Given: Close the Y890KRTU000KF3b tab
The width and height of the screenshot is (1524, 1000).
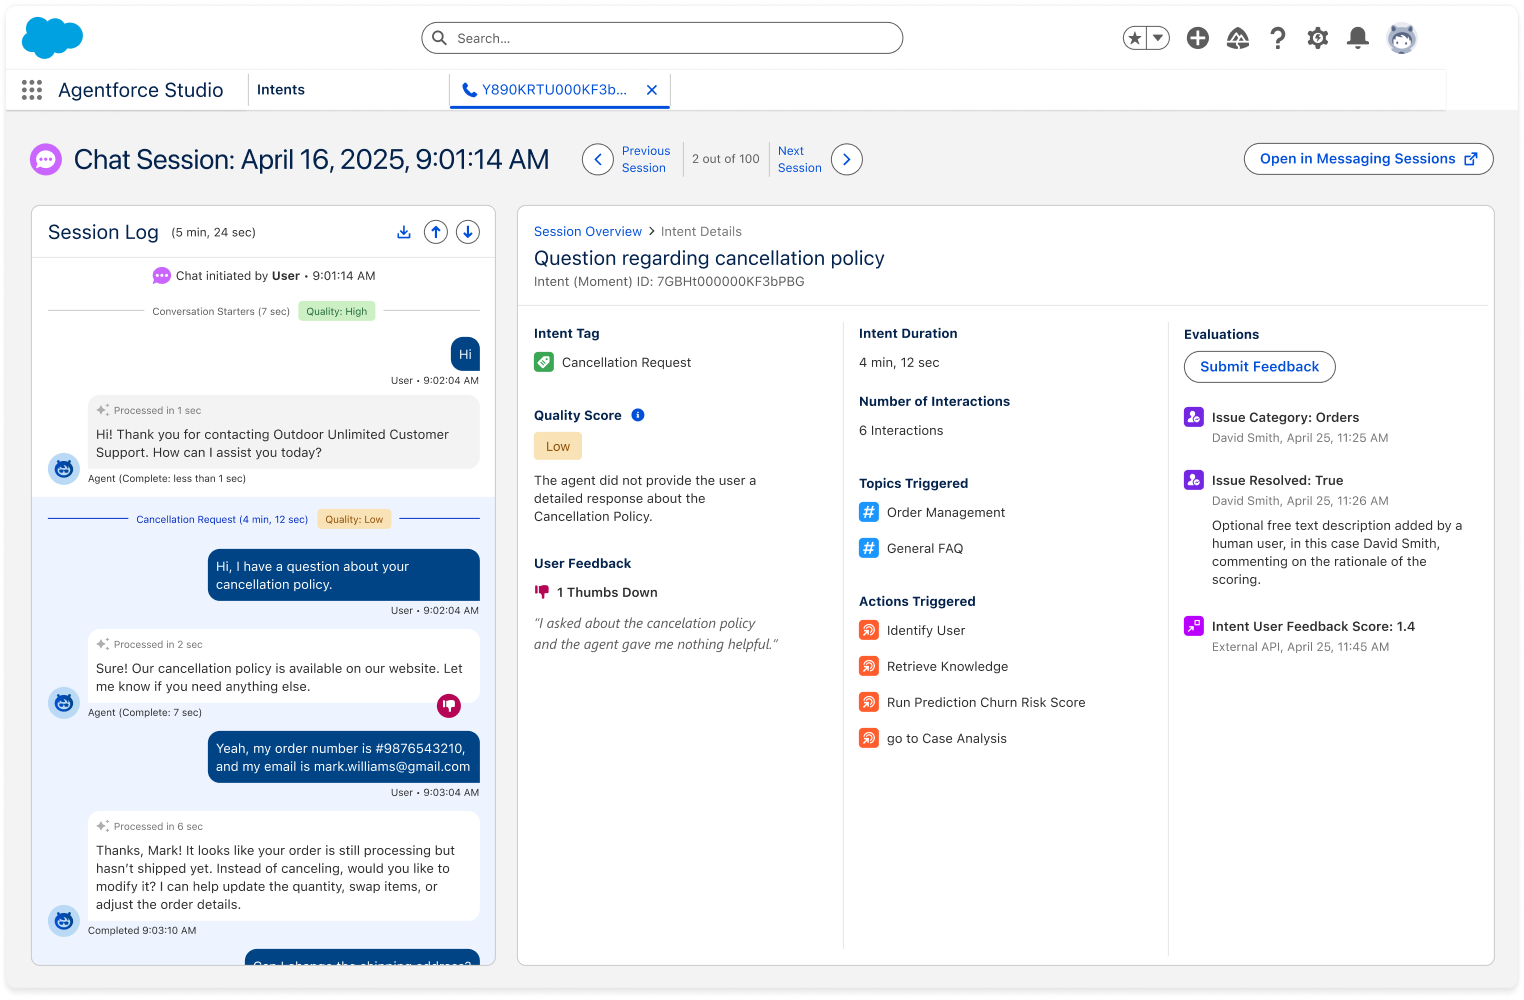Looking at the screenshot, I should point(652,90).
